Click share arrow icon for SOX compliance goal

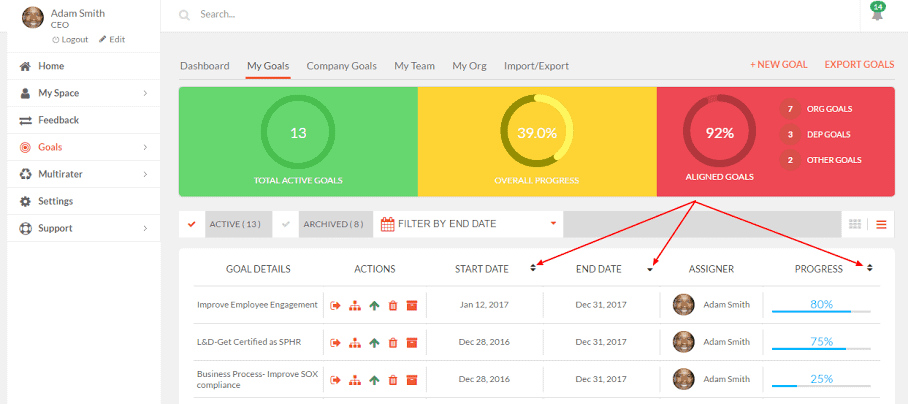(335, 380)
